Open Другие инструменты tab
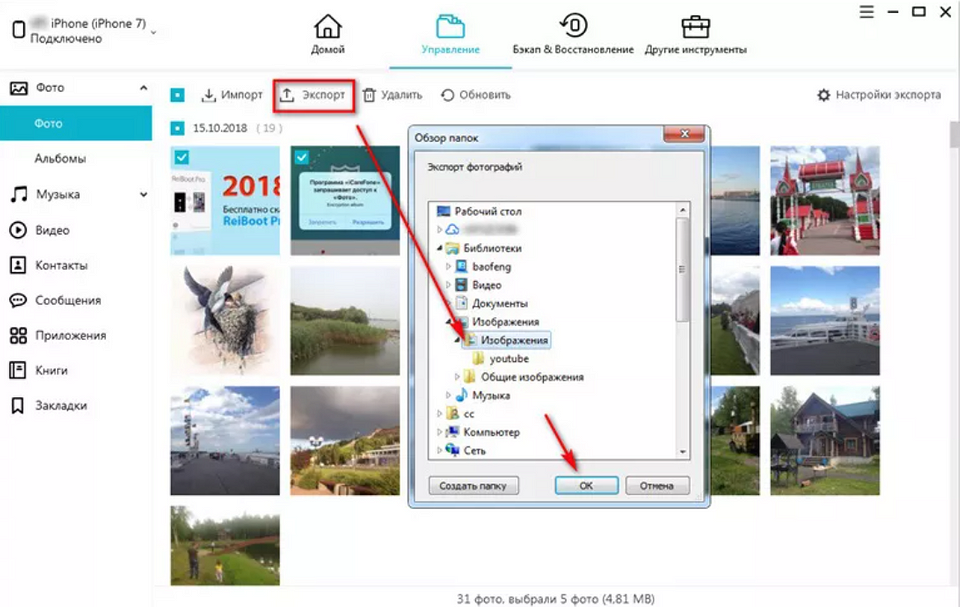The image size is (960, 607). 696,34
